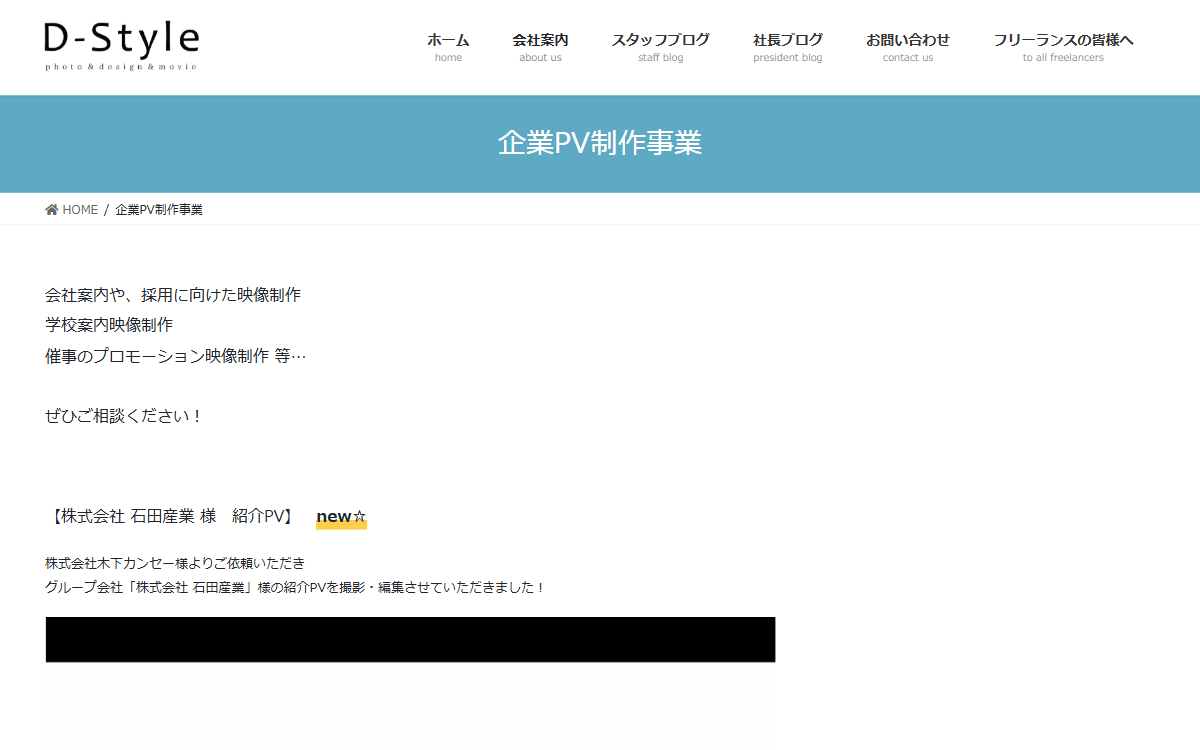Click the house icon in the breadcrumb

tap(52, 210)
